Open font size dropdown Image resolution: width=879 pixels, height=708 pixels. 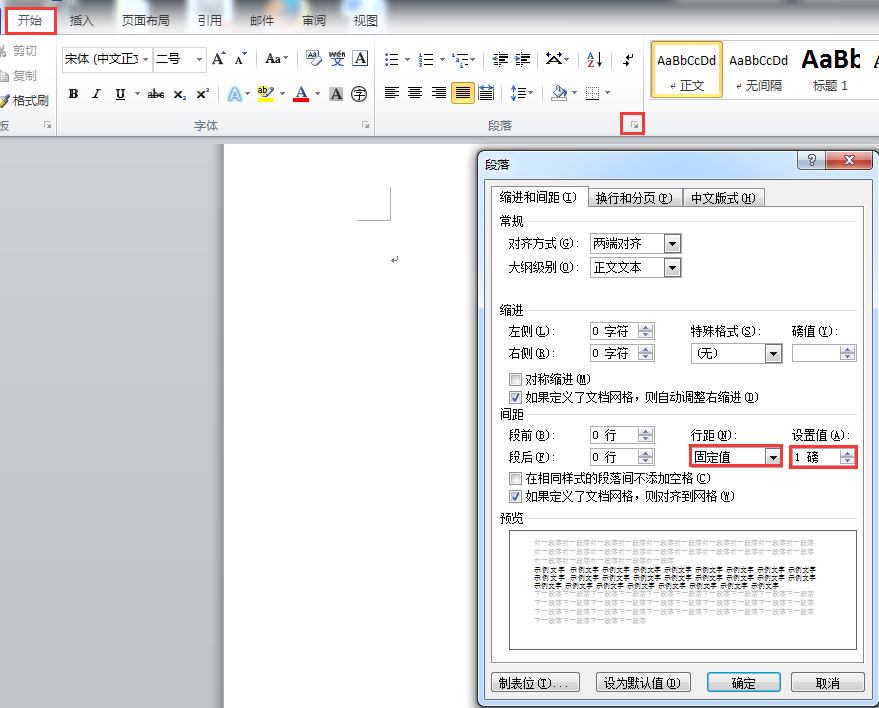[199, 59]
